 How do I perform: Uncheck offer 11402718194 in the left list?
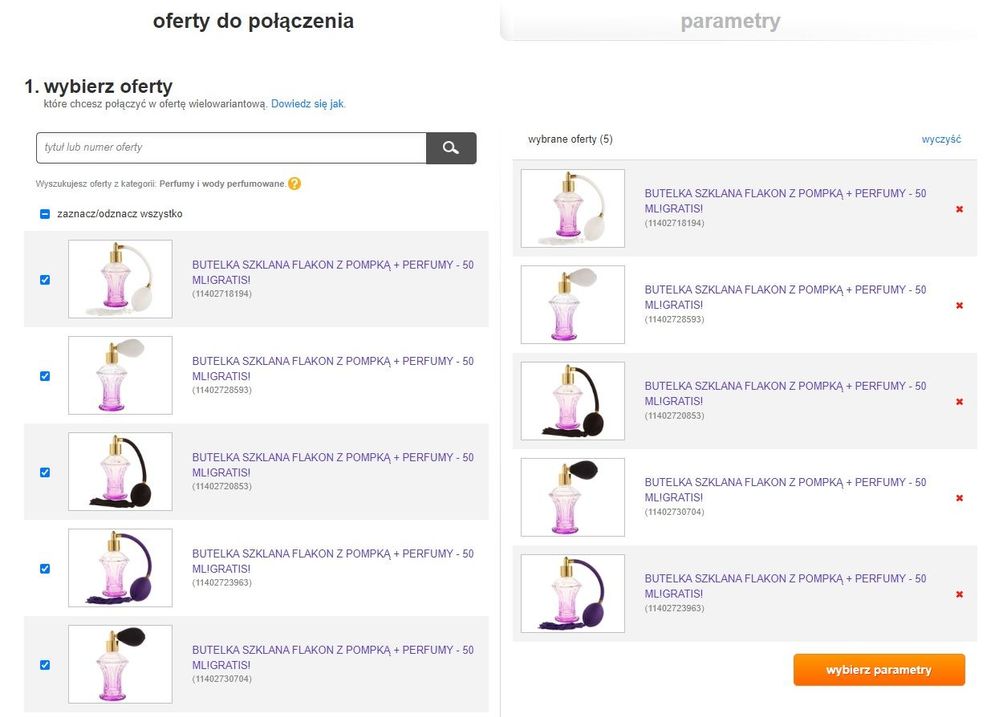tap(45, 280)
